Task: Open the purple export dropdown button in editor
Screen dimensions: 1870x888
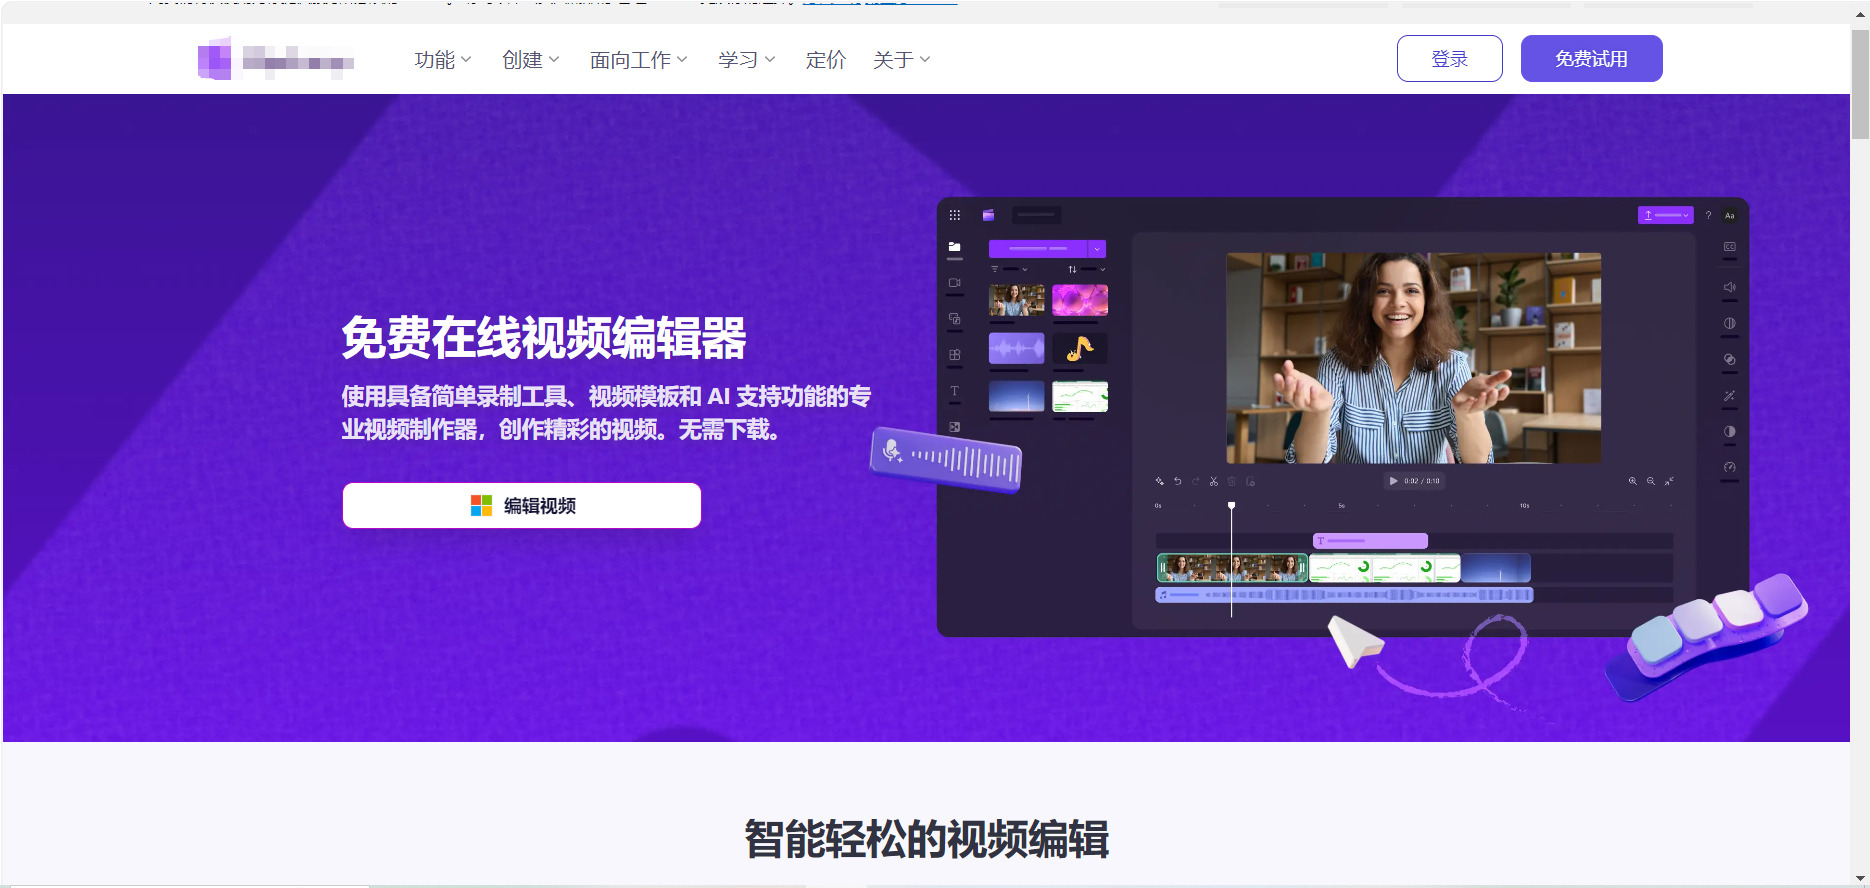Action: click(1666, 215)
